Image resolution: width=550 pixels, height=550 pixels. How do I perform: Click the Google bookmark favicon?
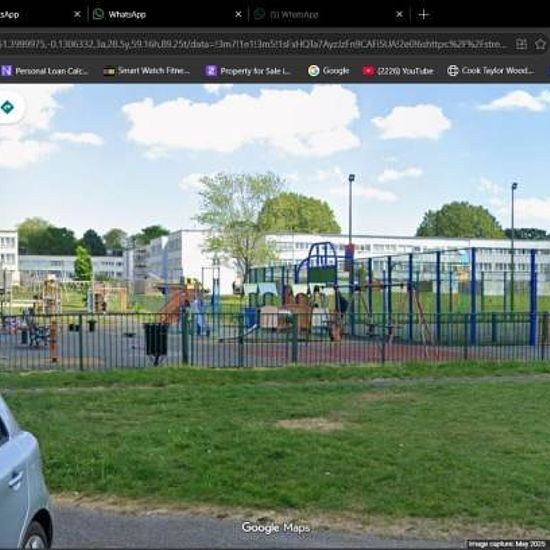click(314, 71)
